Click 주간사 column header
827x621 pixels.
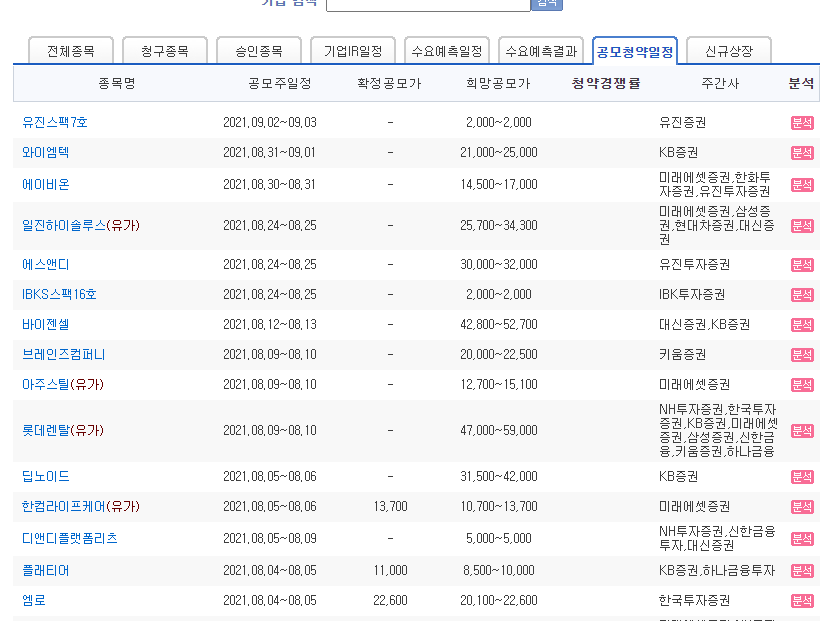720,83
